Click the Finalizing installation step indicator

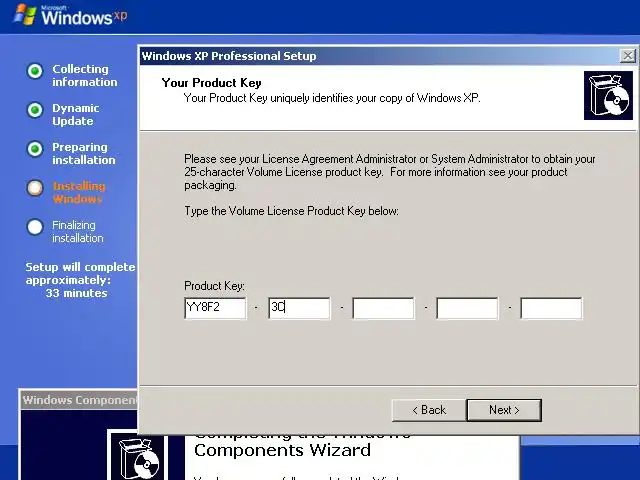point(35,227)
